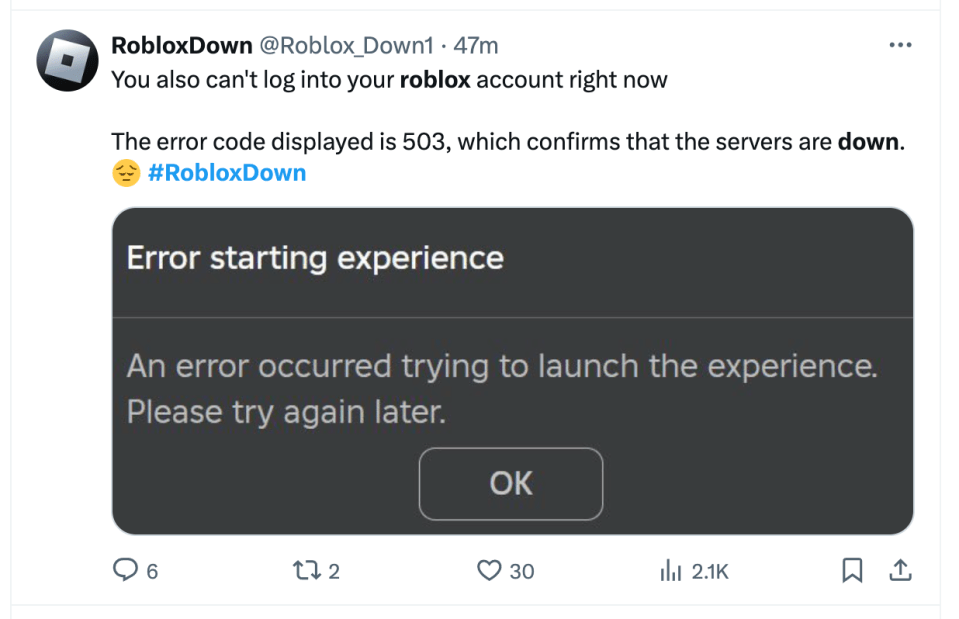Screen dimensions: 959x619
Task: Repost this tweet with retweet icon
Action: (x=306, y=571)
